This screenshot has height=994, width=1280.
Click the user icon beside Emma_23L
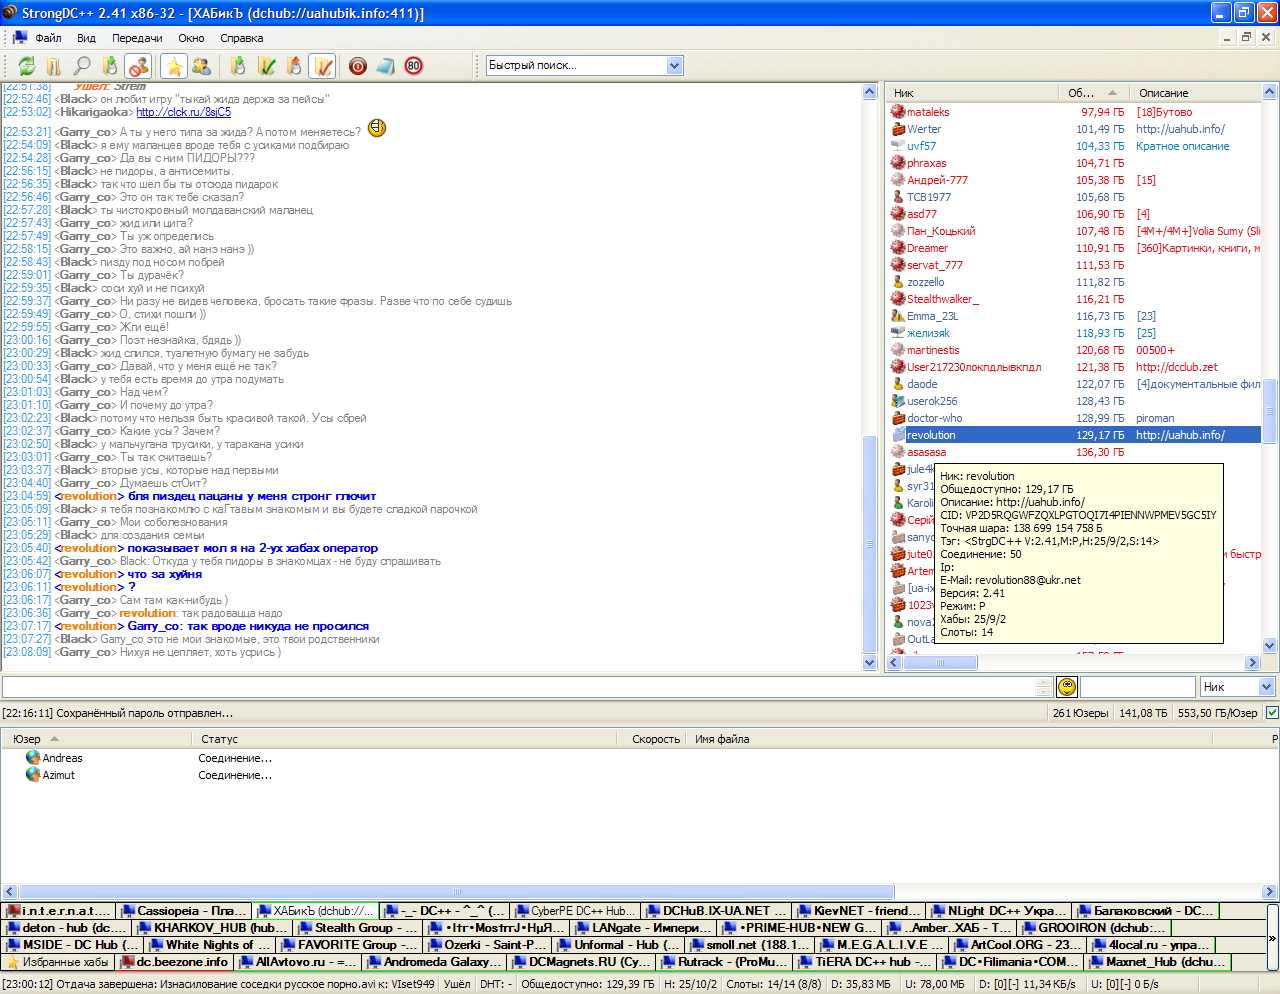898,316
